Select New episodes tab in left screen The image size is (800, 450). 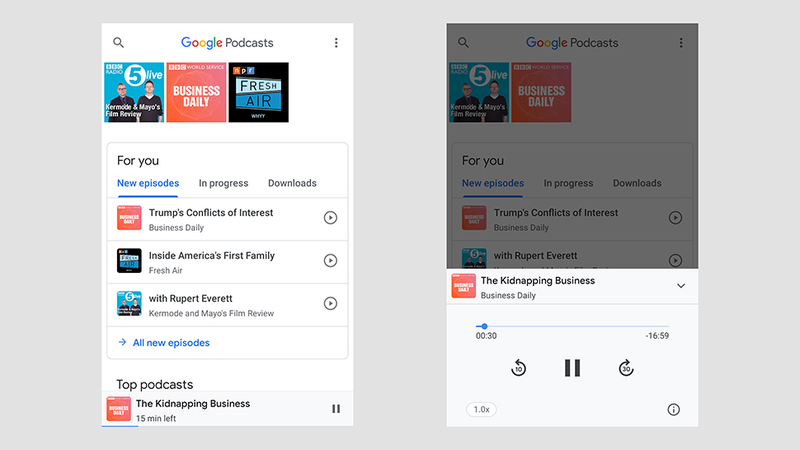pyautogui.click(x=148, y=183)
